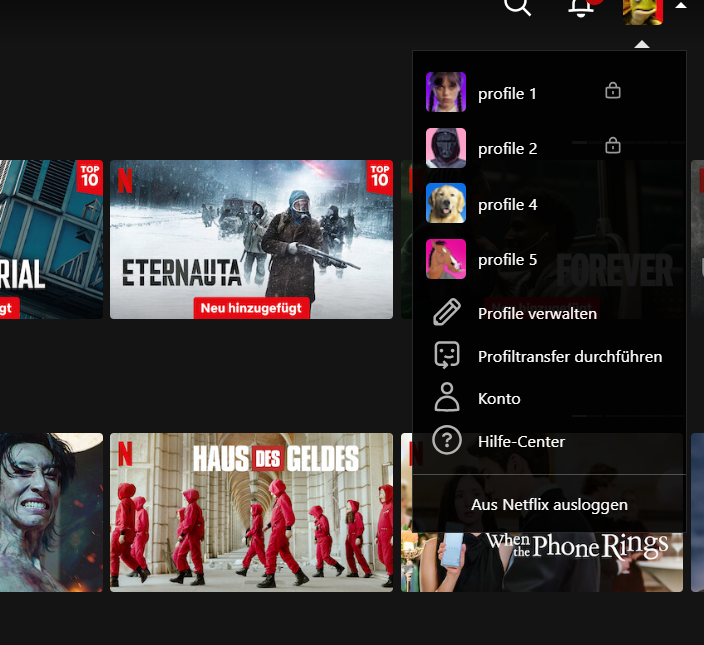Image resolution: width=704 pixels, height=645 pixels.
Task: Click the Profiltransfer smiley icon
Action: (446, 356)
